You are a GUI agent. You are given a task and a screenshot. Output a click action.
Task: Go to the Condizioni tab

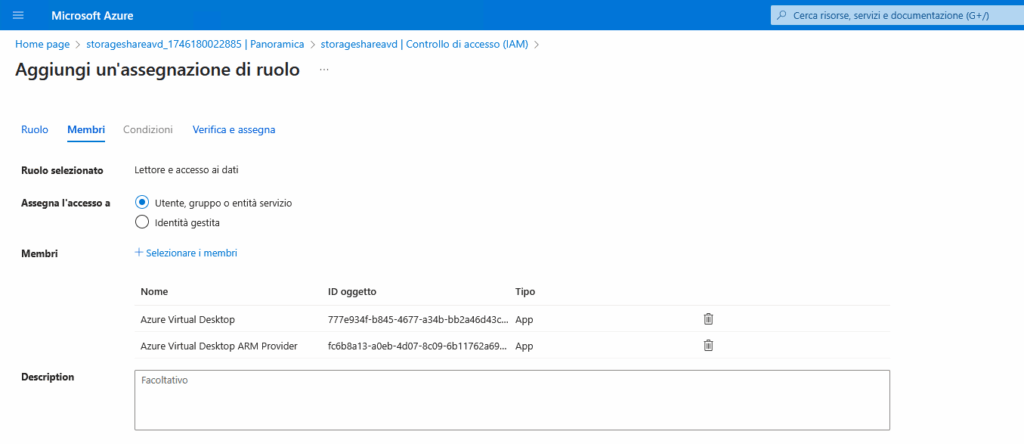click(148, 129)
